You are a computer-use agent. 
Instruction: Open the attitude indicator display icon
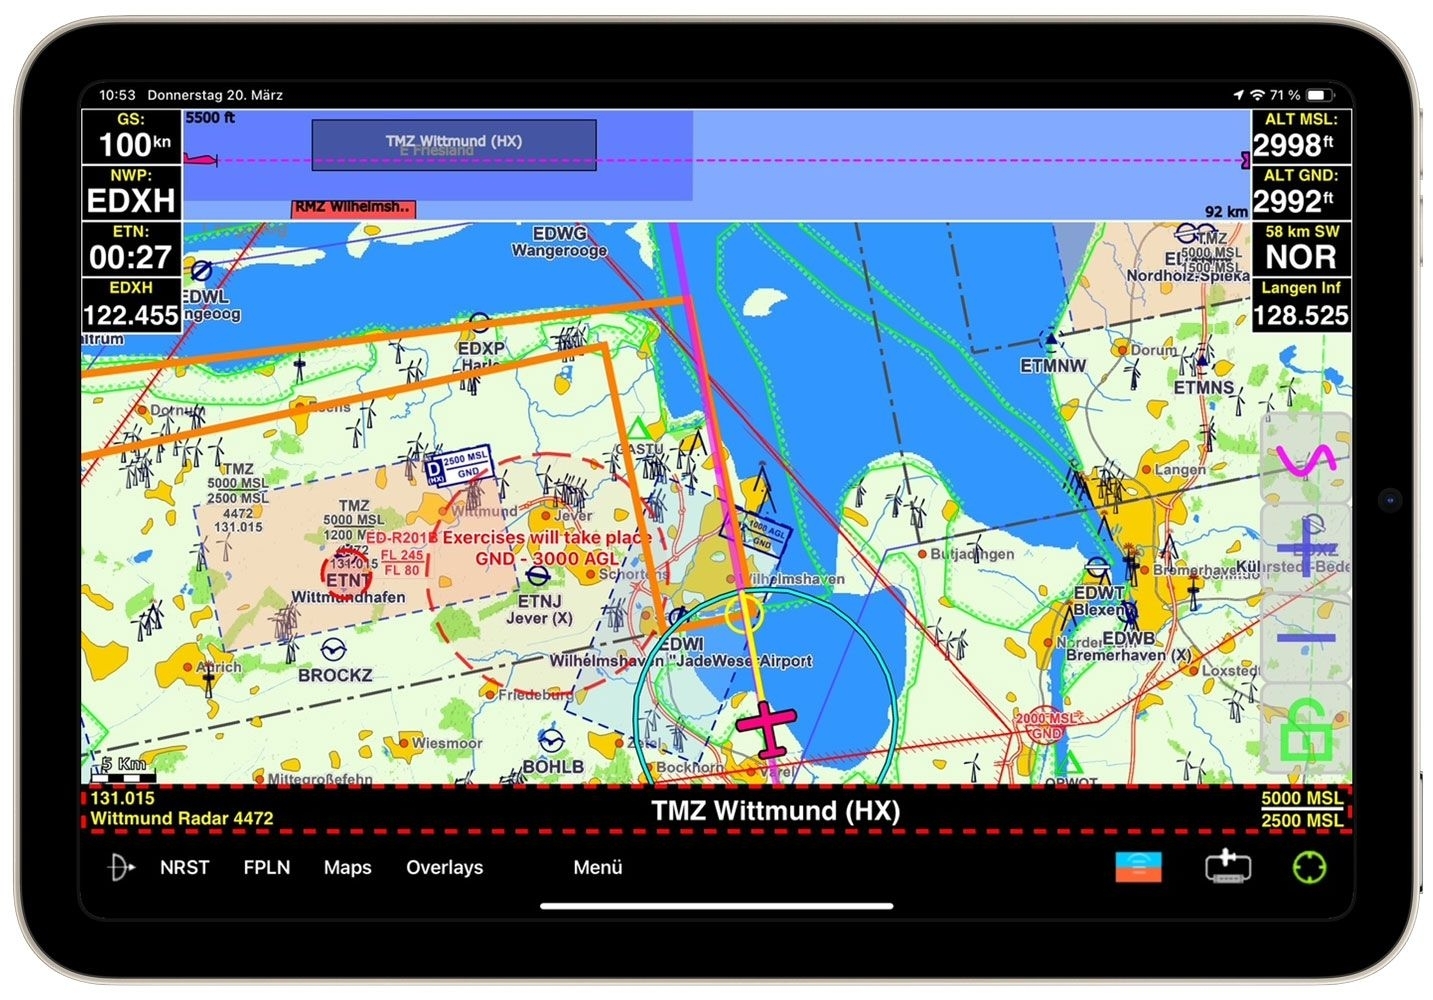pos(1137,868)
